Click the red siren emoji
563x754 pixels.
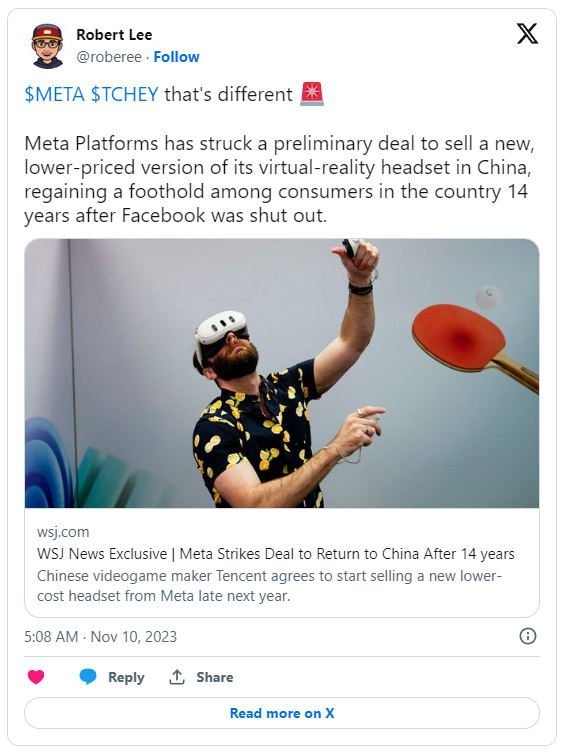click(x=312, y=94)
